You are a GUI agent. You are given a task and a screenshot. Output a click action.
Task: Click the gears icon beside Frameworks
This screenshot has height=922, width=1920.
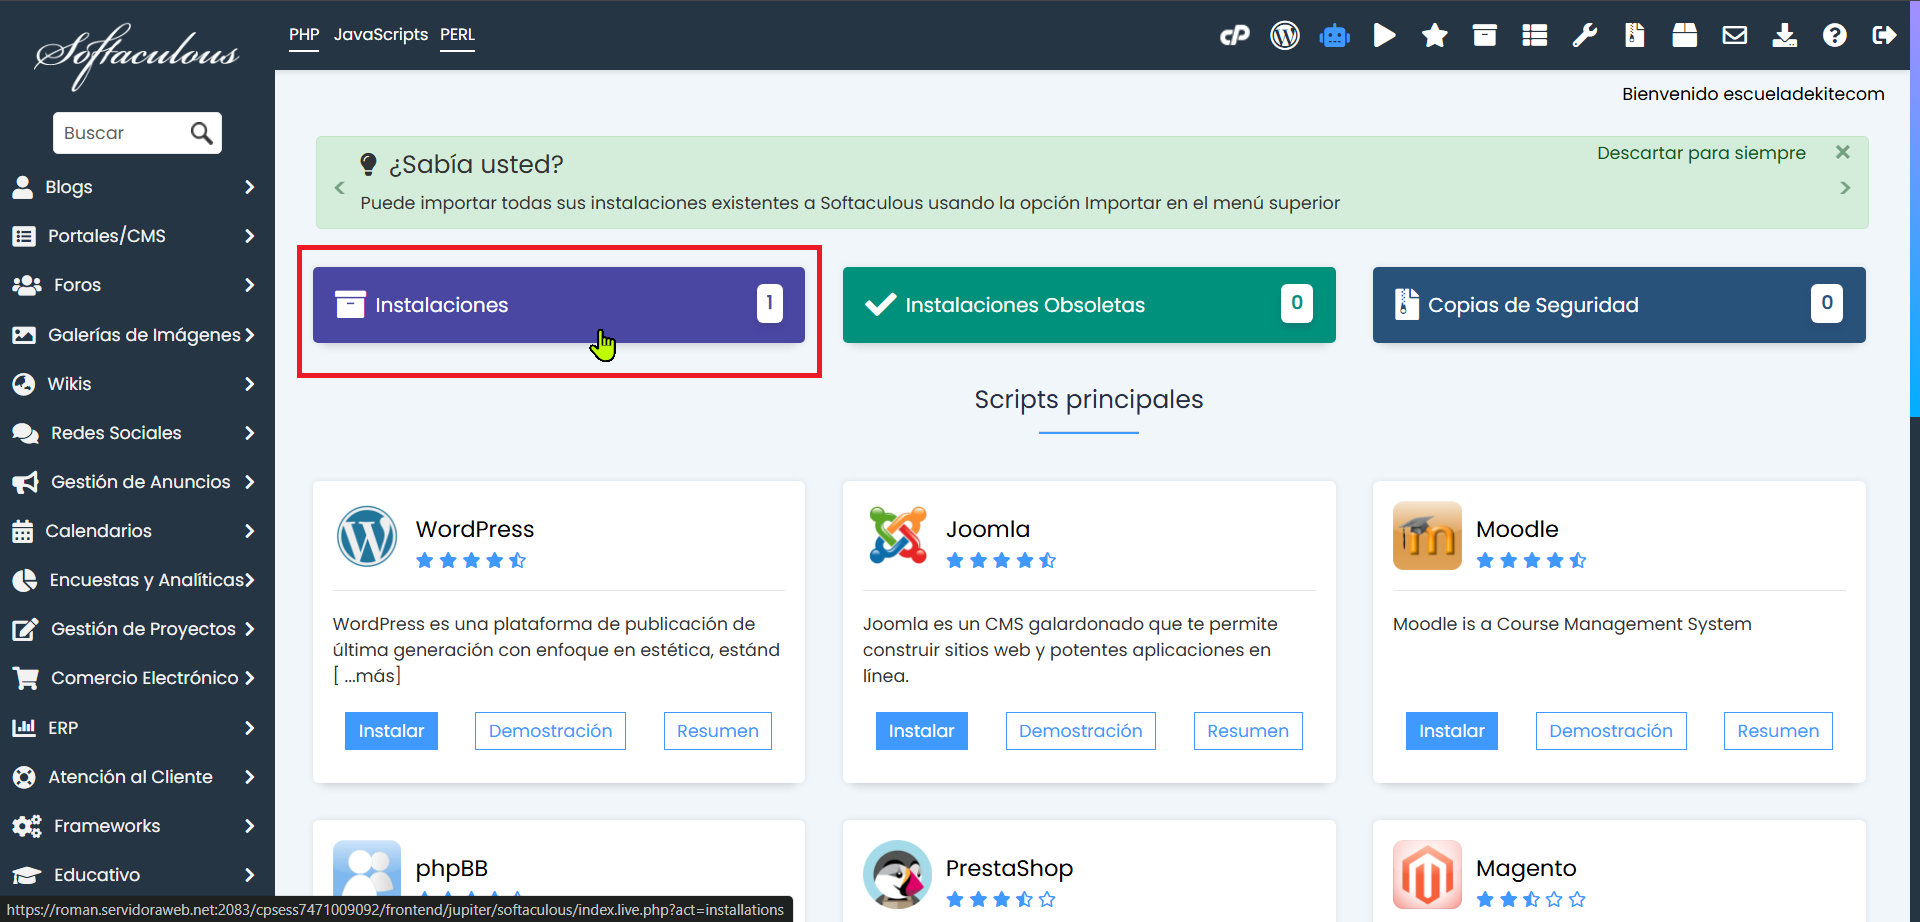pos(26,827)
